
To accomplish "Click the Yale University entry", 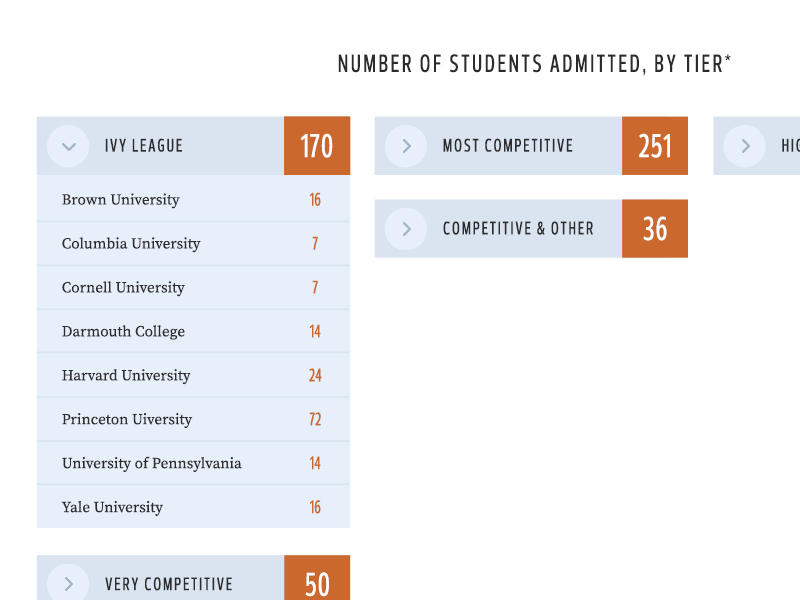I will 112,508.
